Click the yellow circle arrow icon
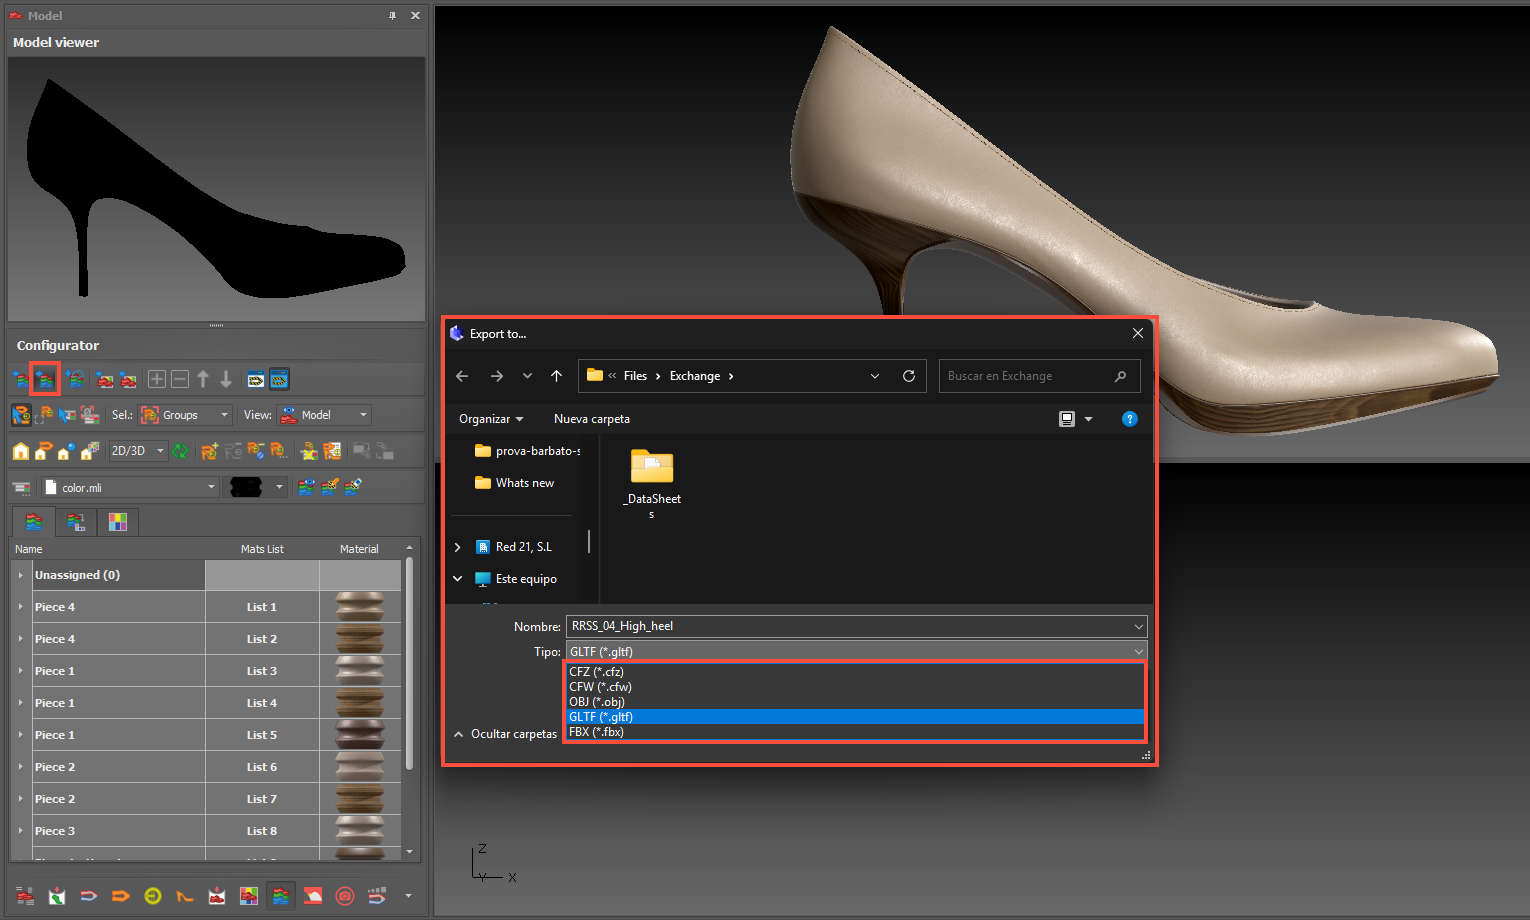The image size is (1530, 920). pos(152,896)
